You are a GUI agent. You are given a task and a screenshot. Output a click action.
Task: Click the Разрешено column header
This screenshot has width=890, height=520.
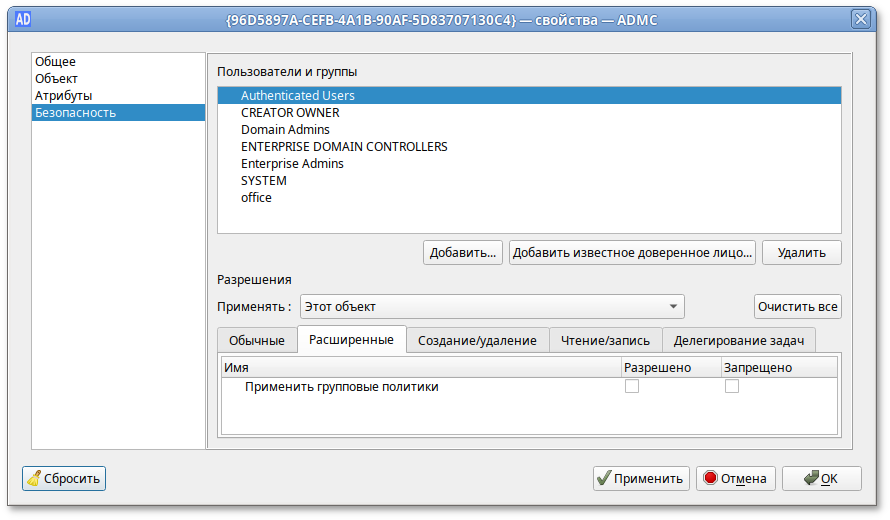(x=671, y=367)
